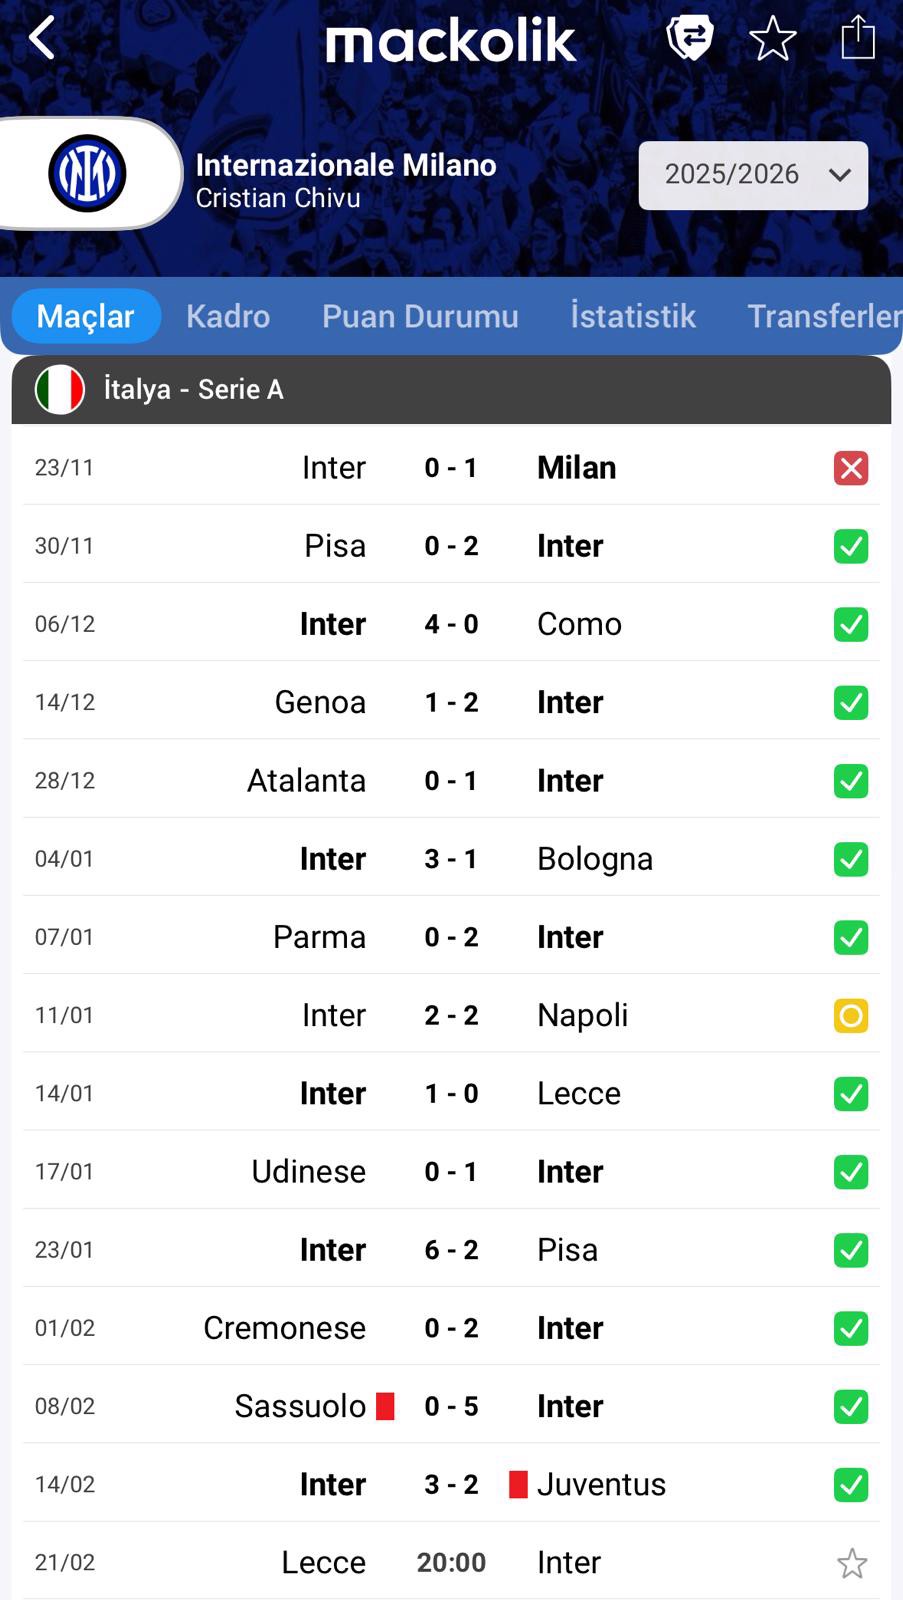Open the Sassuolo 0 - 5 Inter match

click(451, 1406)
